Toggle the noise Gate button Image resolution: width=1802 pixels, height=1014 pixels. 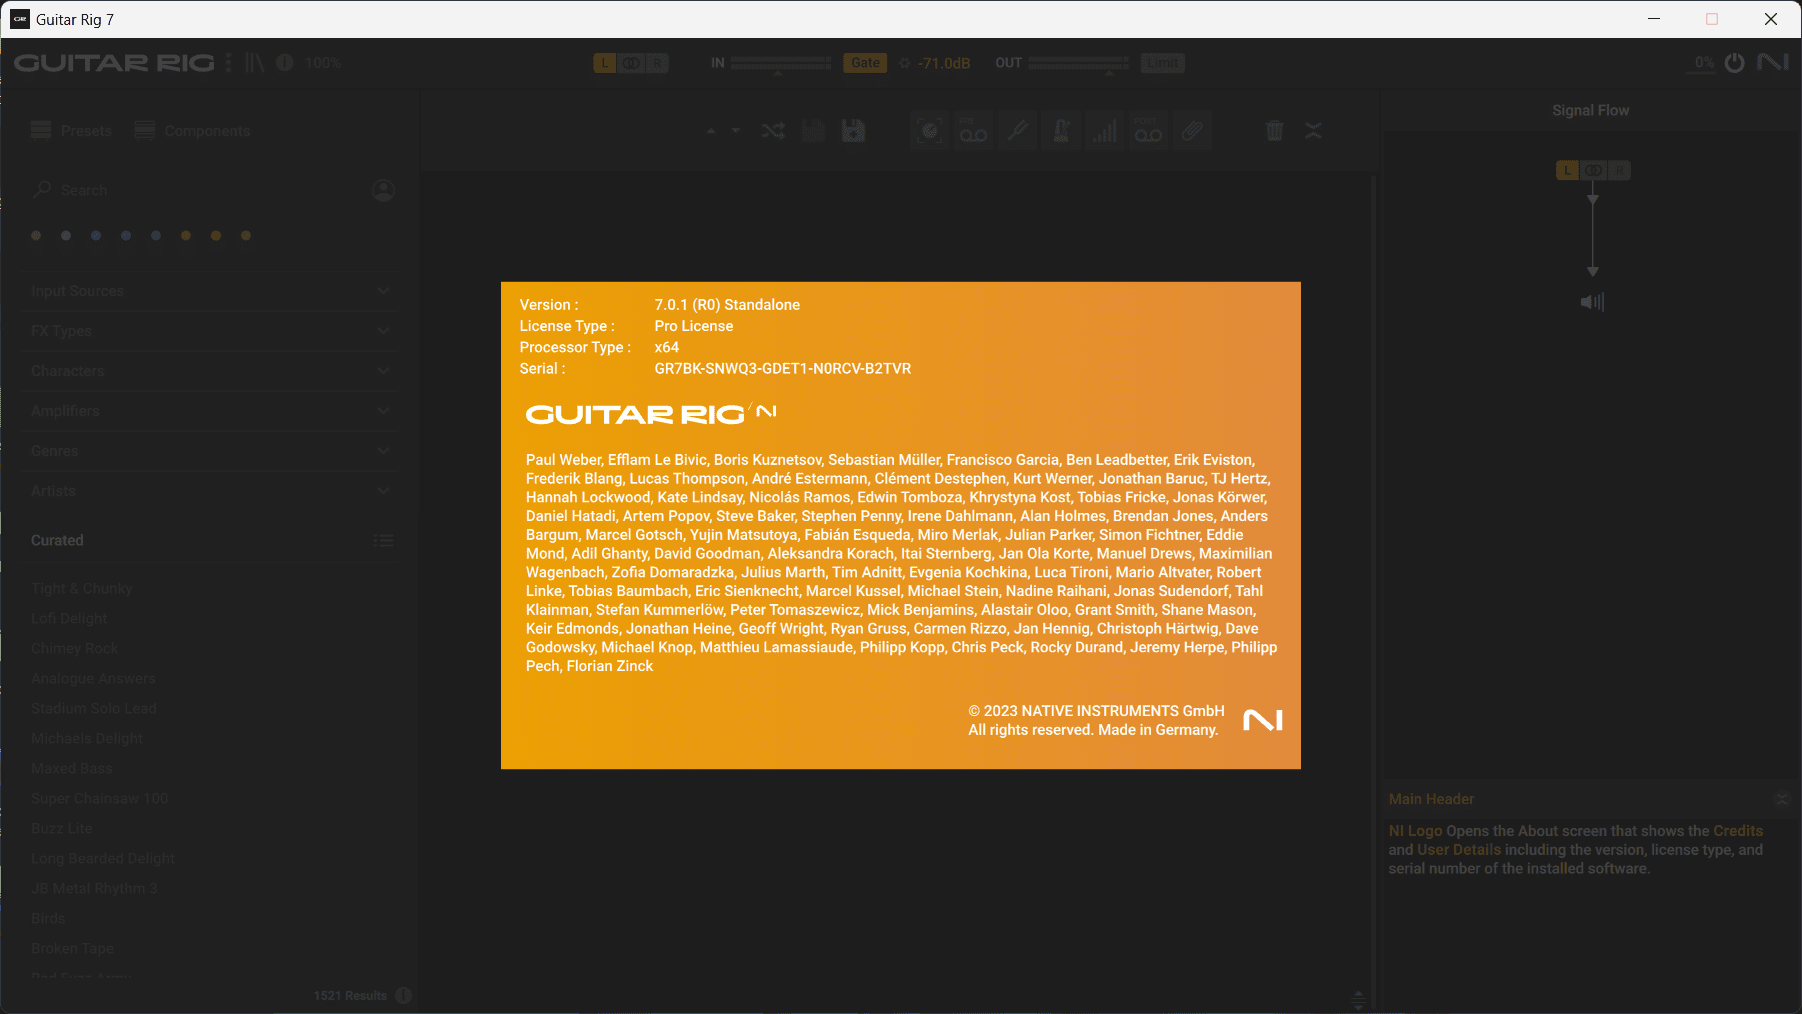pos(865,63)
